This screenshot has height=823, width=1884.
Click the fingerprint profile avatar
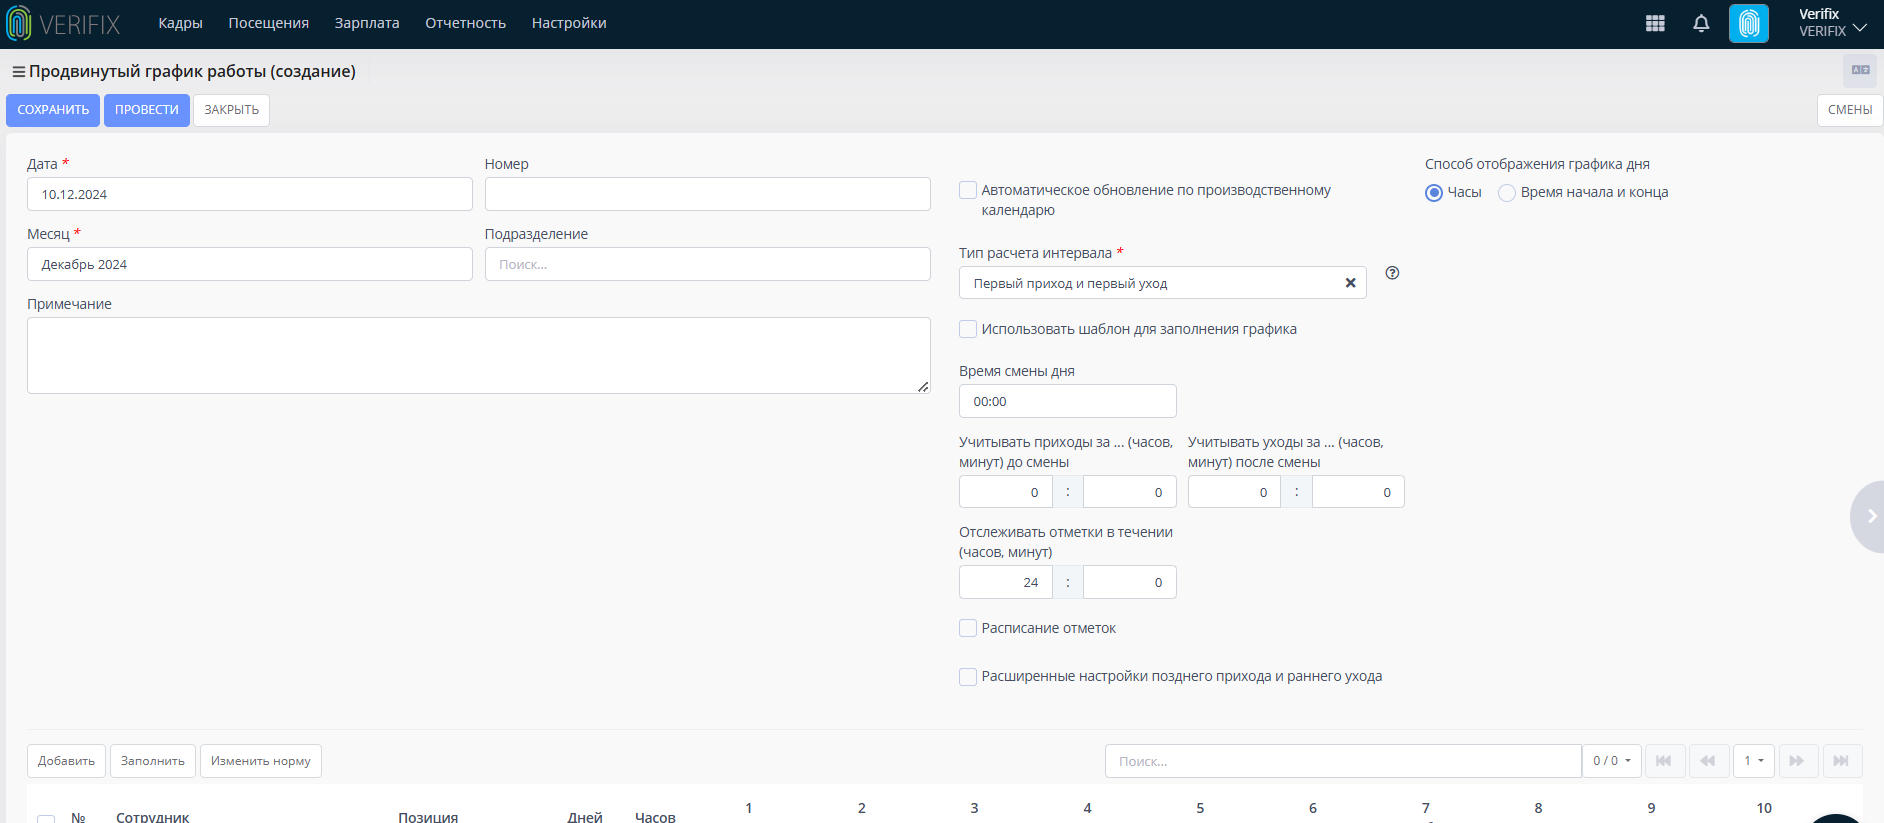[x=1748, y=23]
